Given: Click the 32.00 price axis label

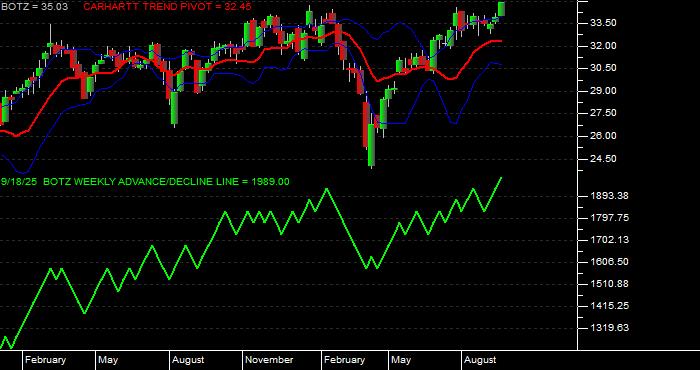Looking at the screenshot, I should 604,46.
